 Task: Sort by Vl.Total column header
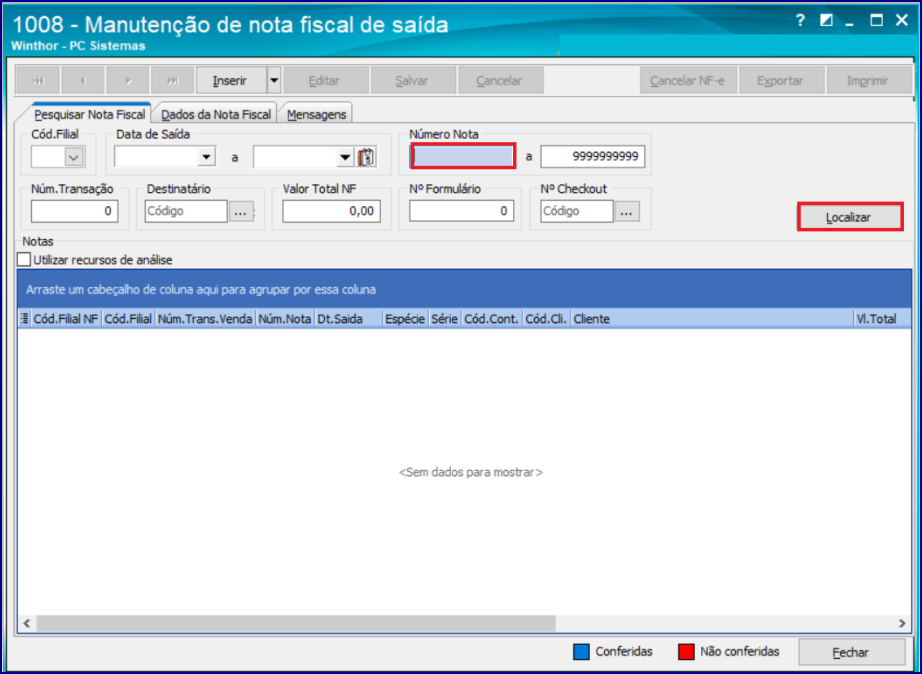[x=882, y=319]
